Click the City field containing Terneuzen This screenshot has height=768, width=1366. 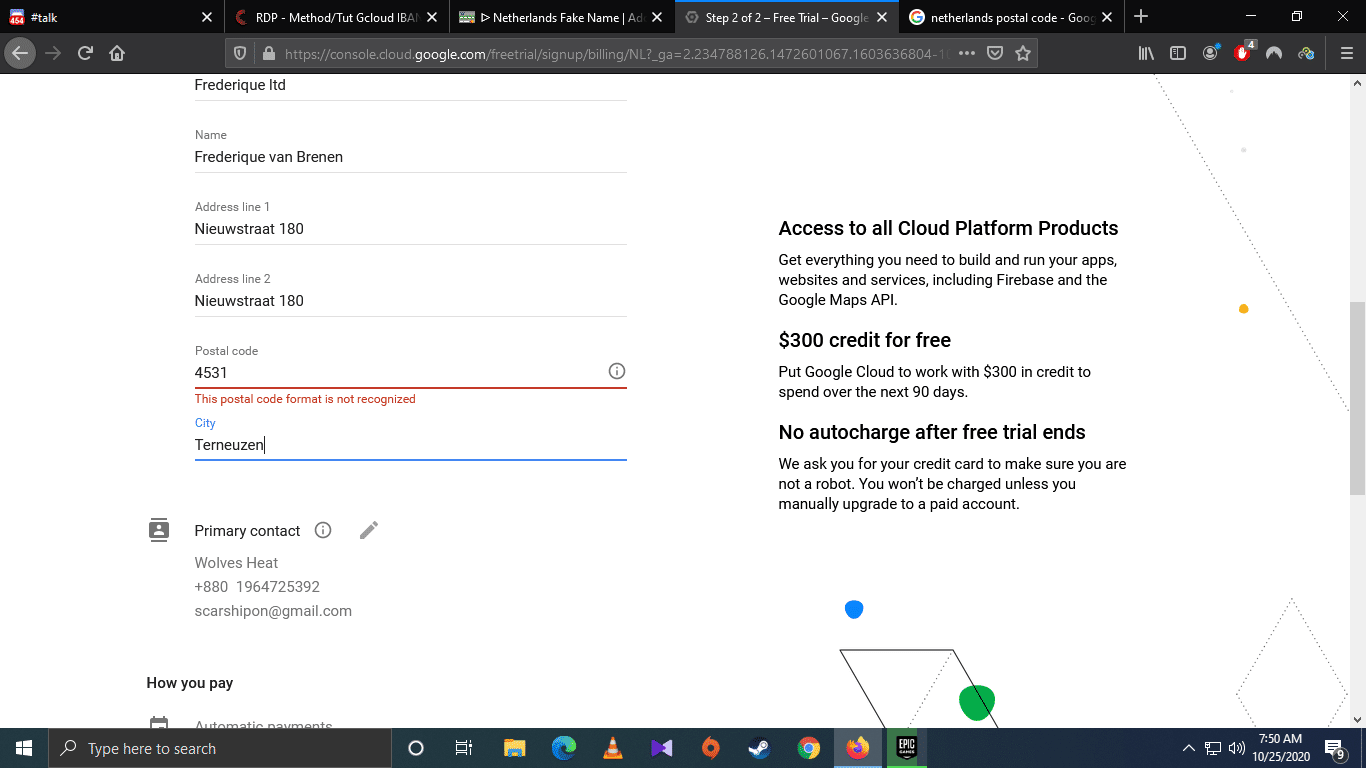point(410,445)
